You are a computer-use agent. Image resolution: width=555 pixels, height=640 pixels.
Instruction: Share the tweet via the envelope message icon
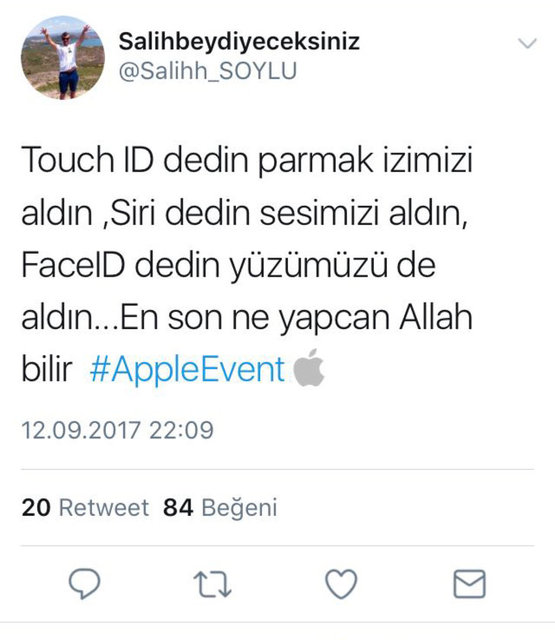[x=469, y=584]
